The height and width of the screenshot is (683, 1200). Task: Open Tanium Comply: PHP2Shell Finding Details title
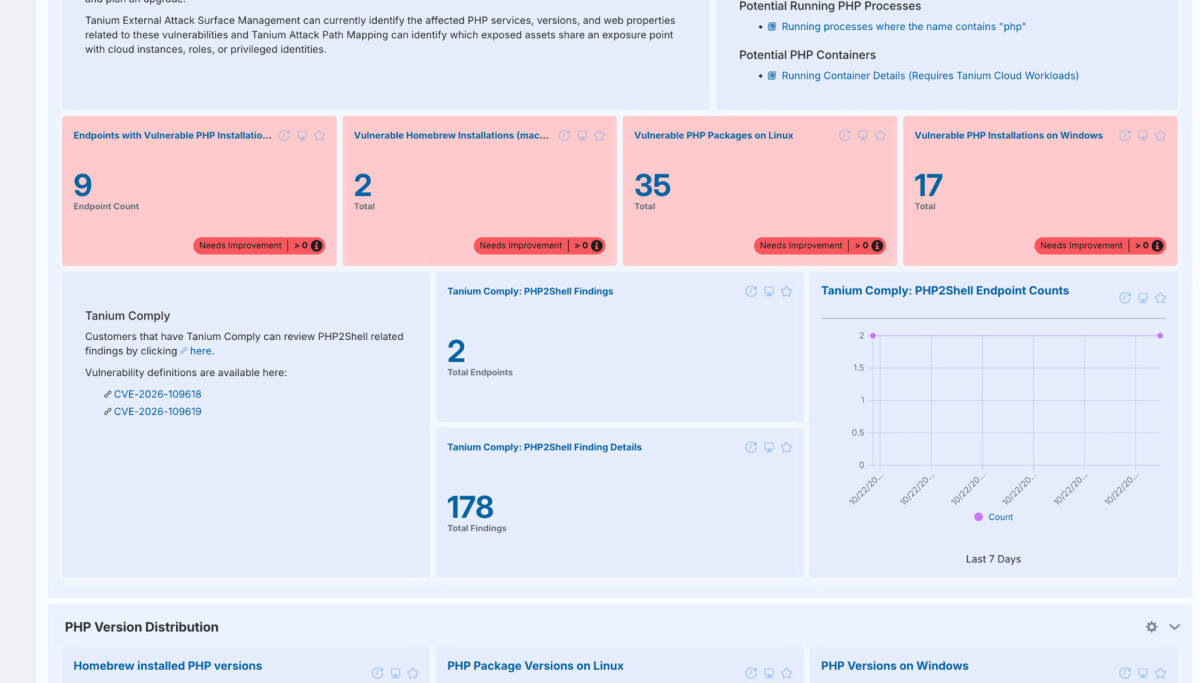coord(544,448)
